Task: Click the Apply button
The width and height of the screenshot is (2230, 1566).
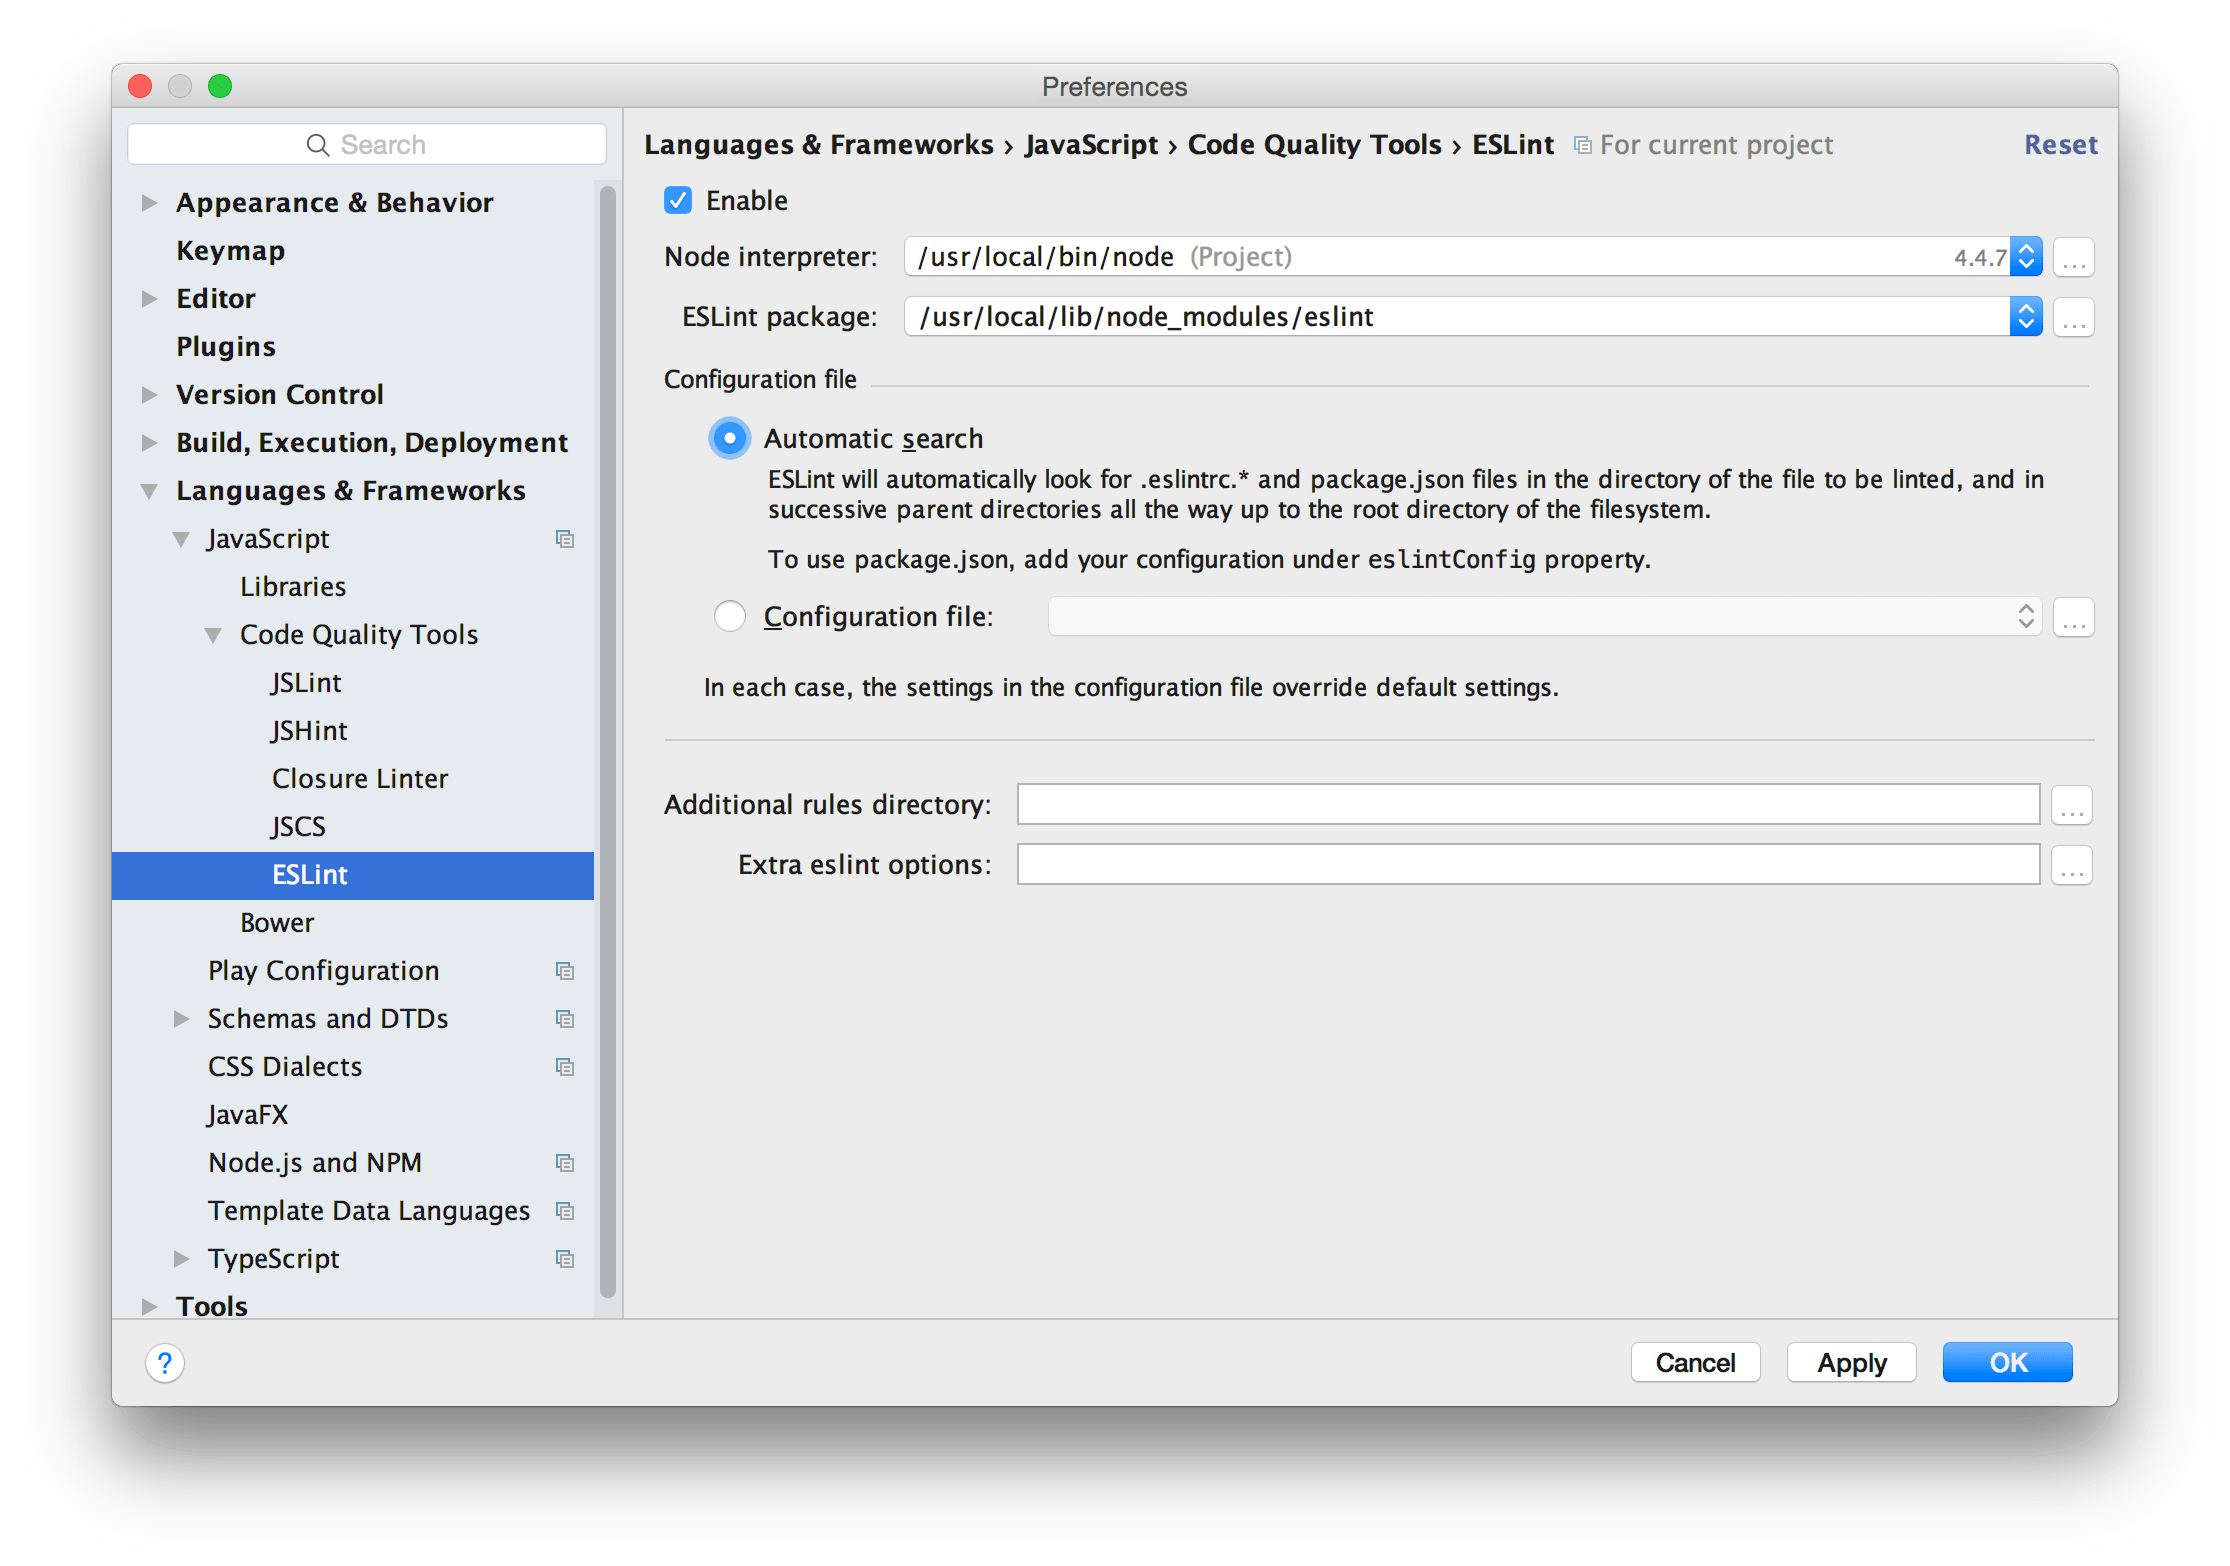Action: [x=1851, y=1363]
